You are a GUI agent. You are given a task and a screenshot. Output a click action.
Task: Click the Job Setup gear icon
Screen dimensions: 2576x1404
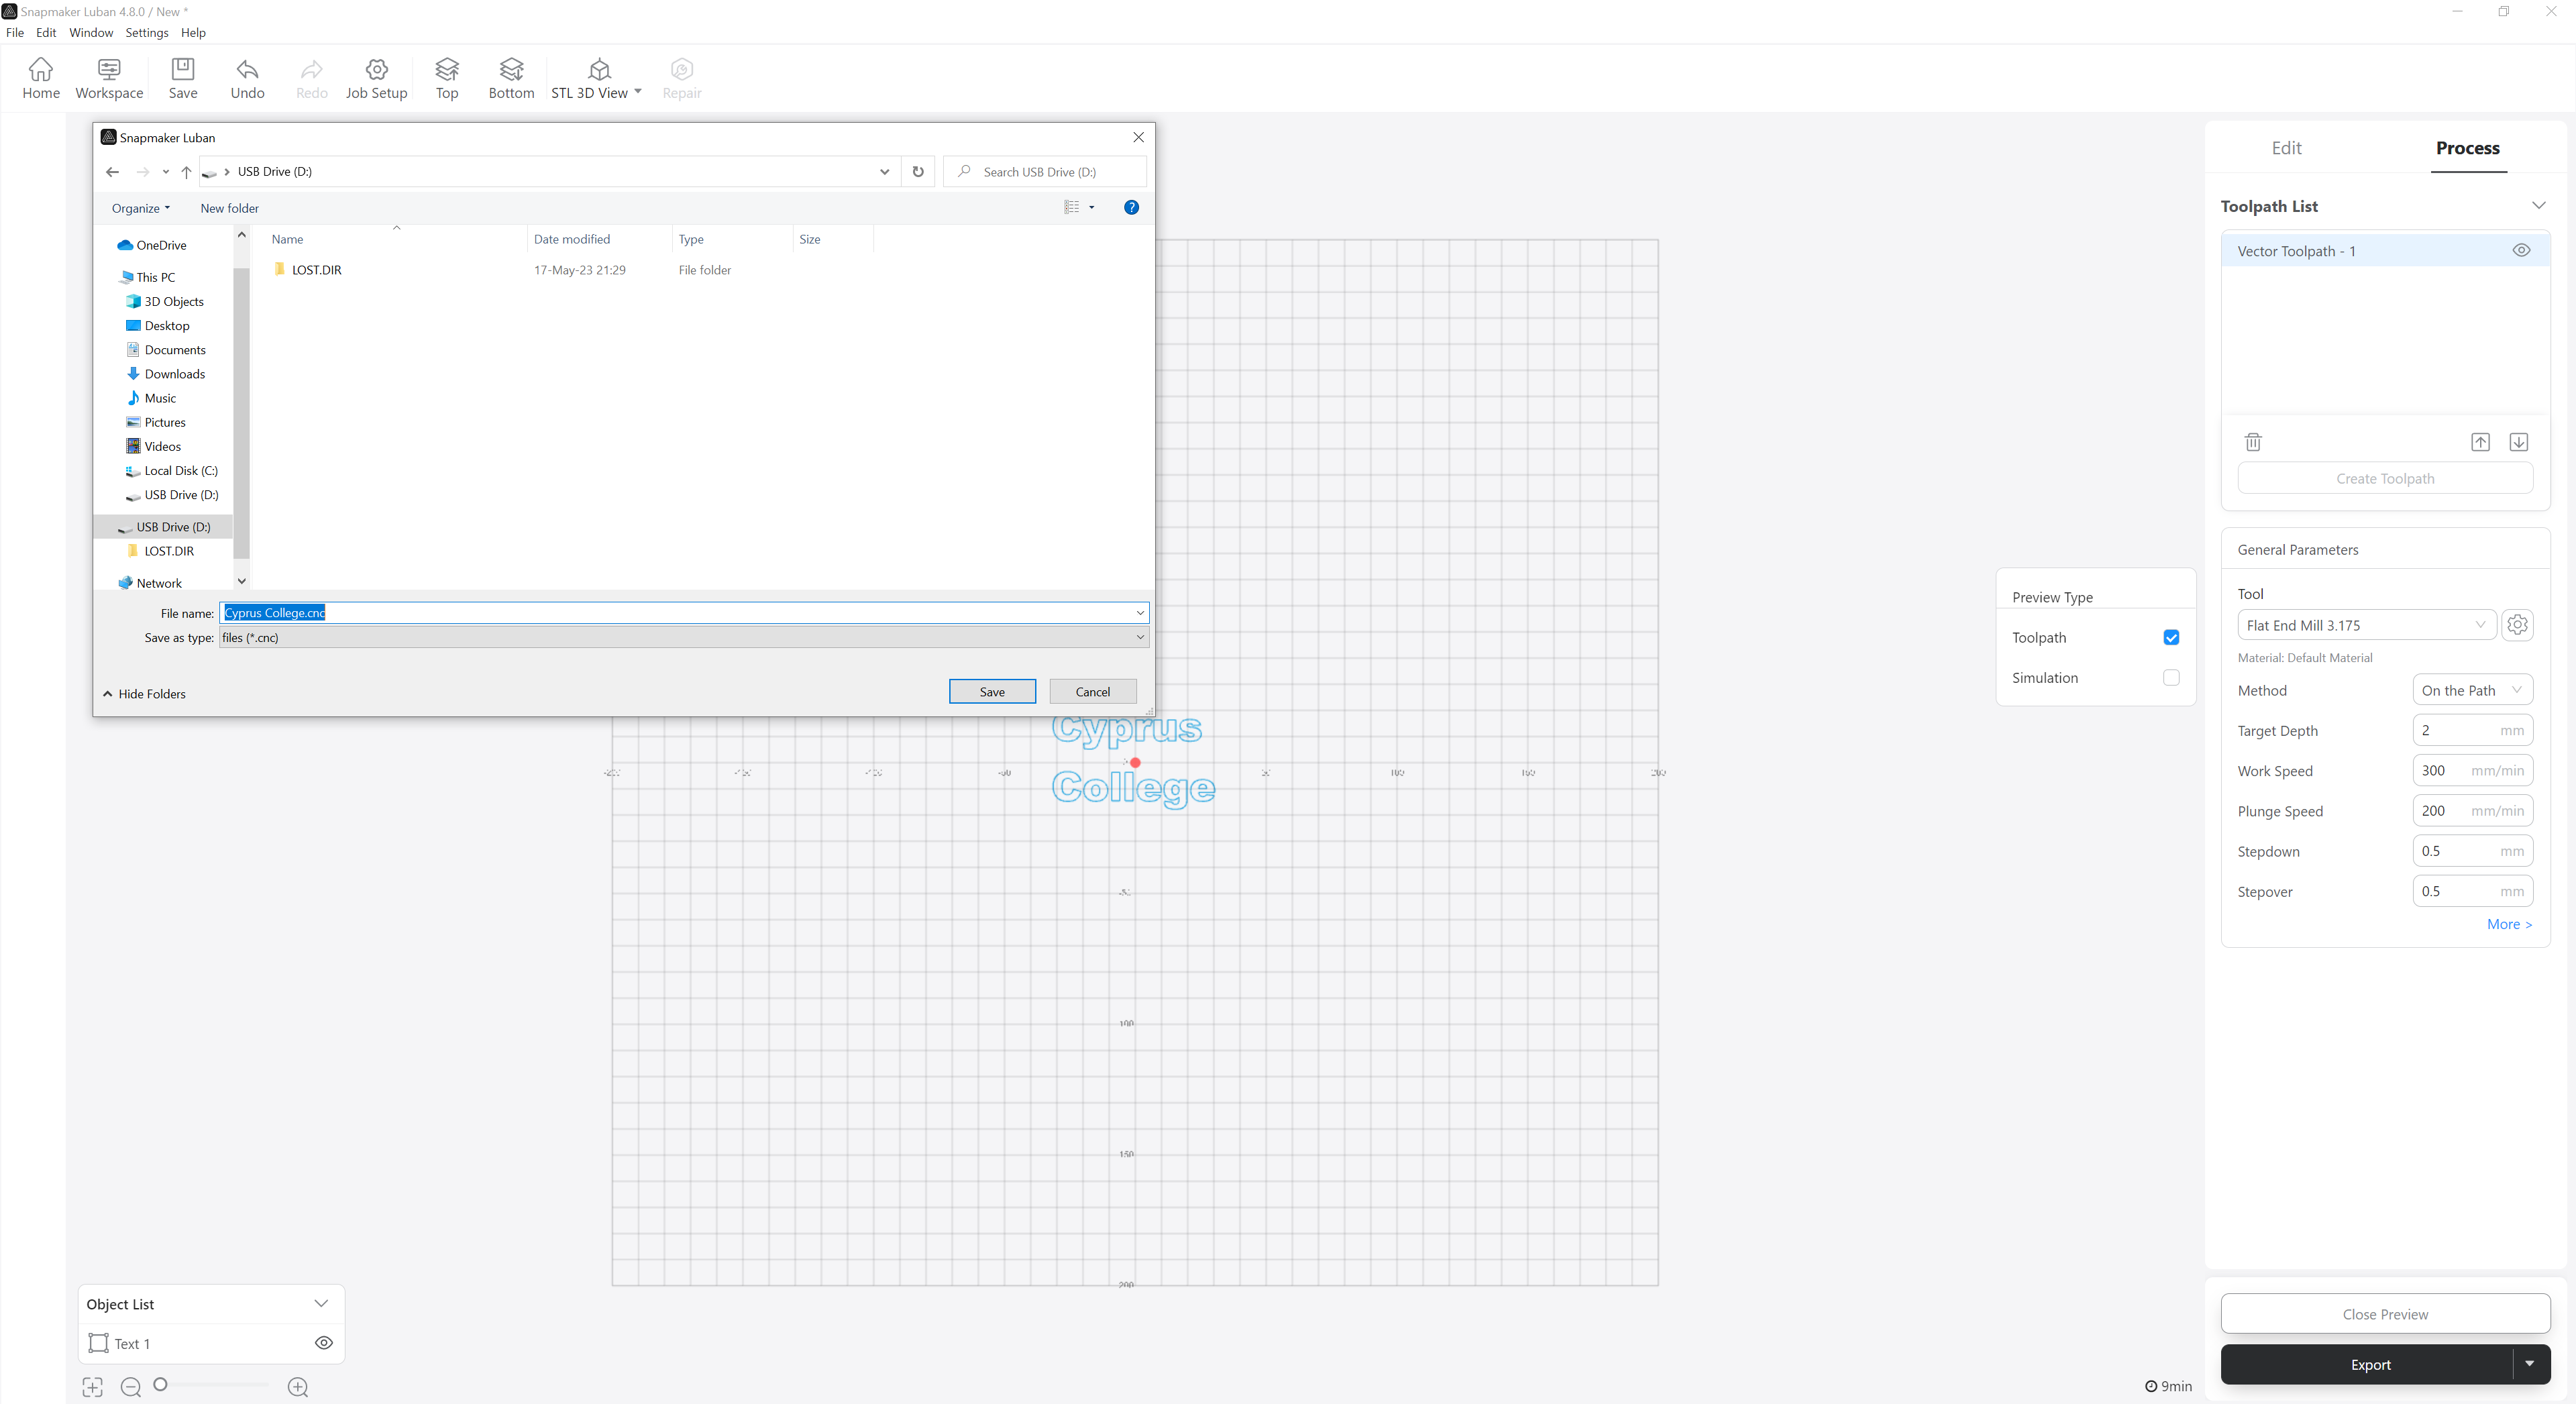(376, 69)
